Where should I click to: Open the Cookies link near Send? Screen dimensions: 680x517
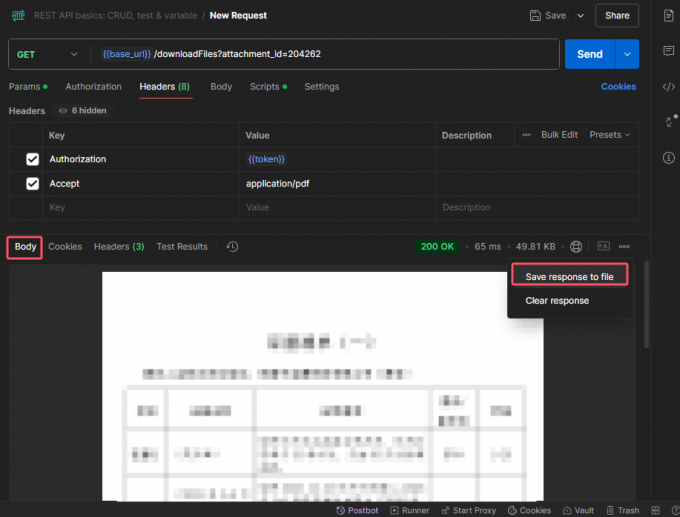pyautogui.click(x=618, y=87)
